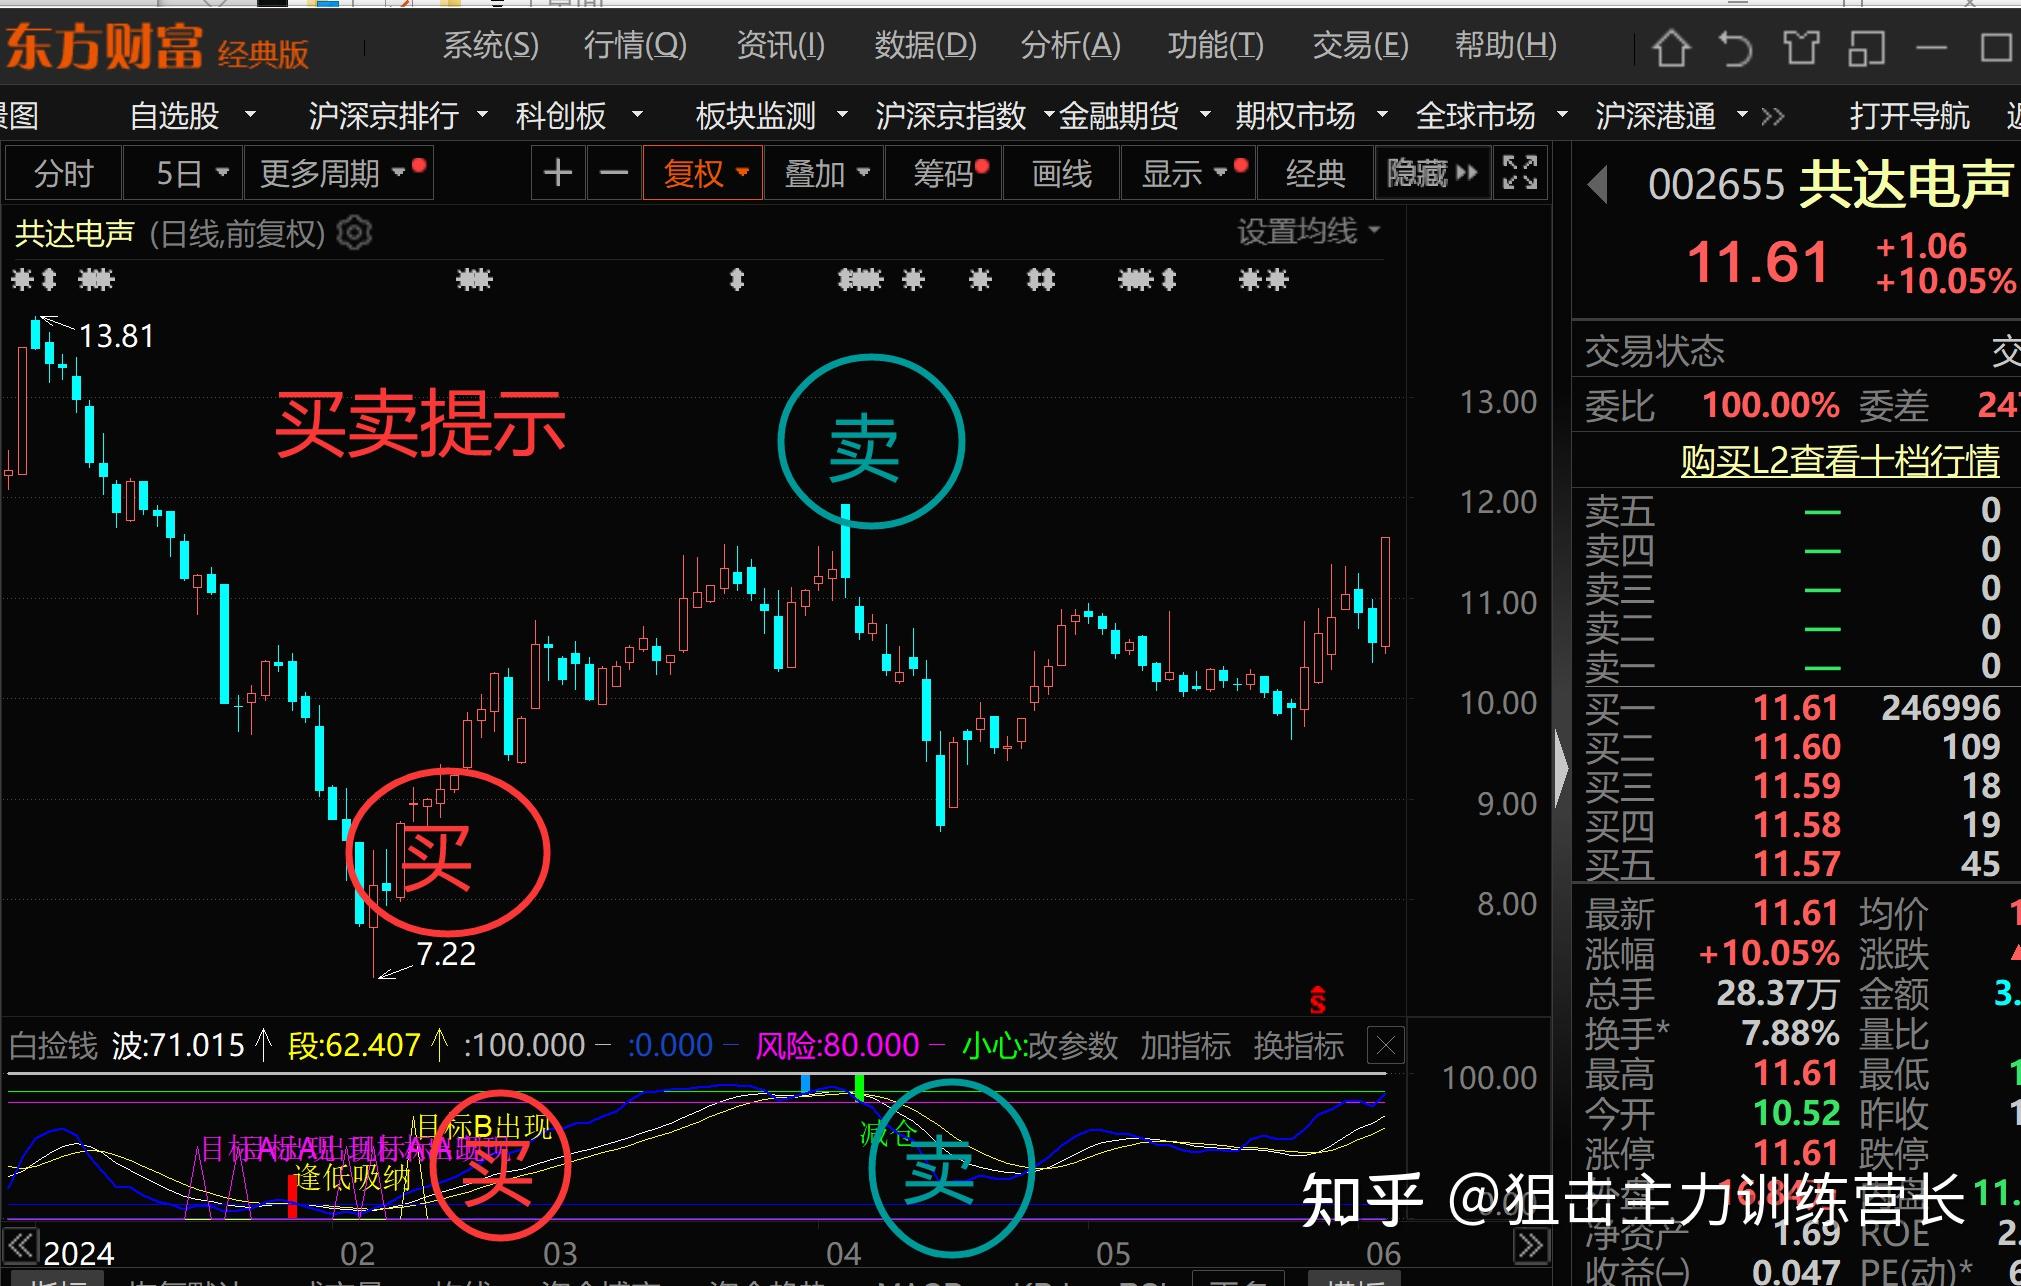Click 总手 28.37万 value

point(1778,993)
